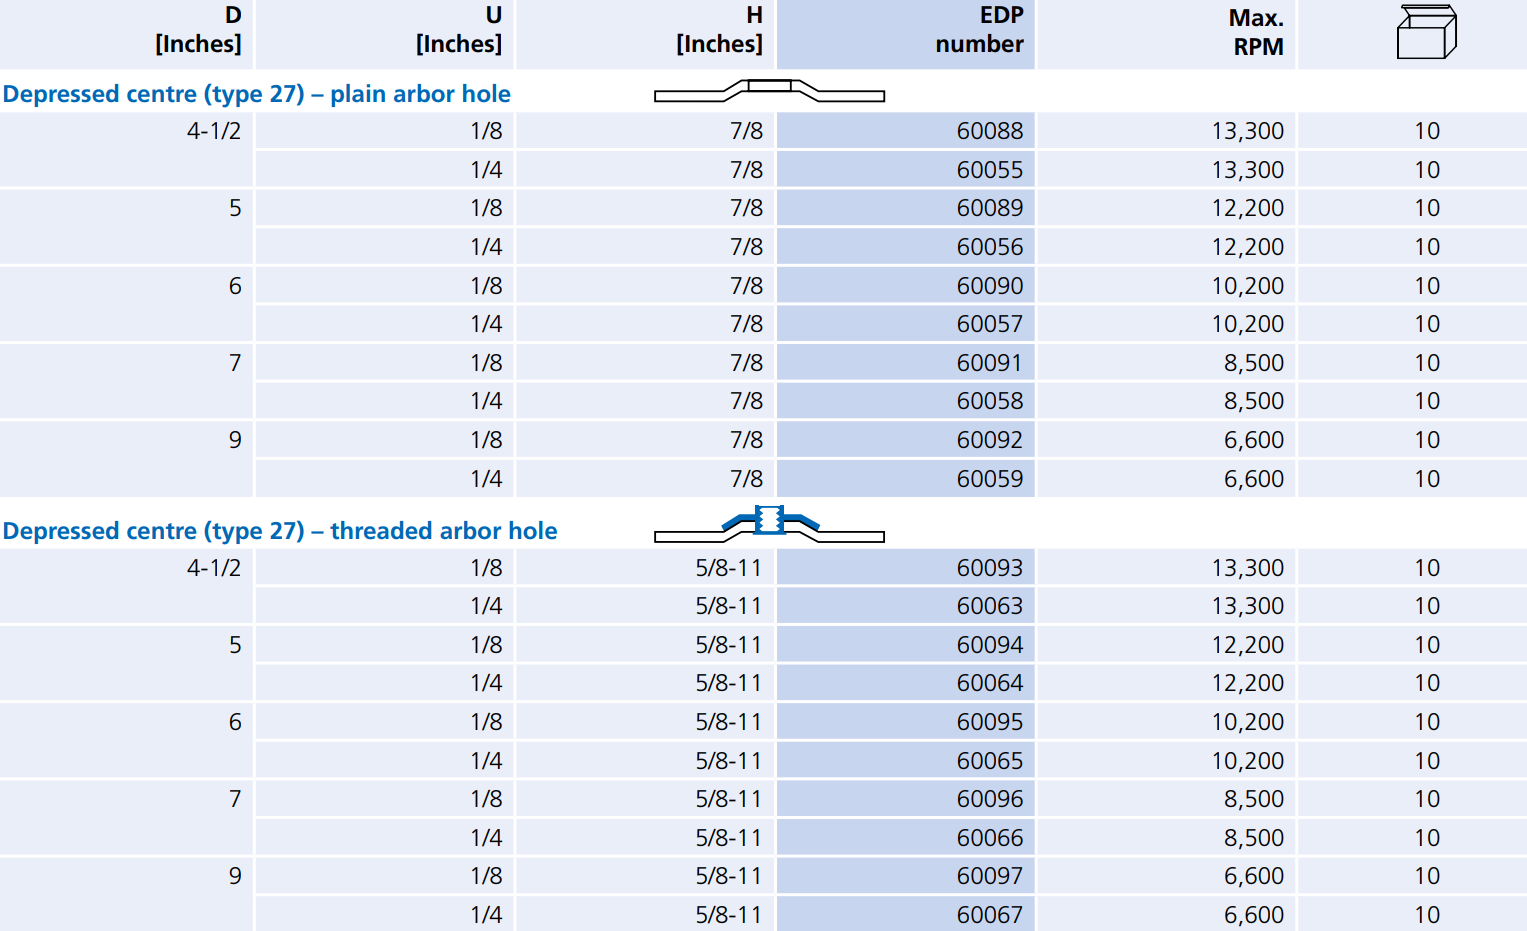Click the D [Inches] column header
The image size is (1527, 931).
[x=198, y=30]
